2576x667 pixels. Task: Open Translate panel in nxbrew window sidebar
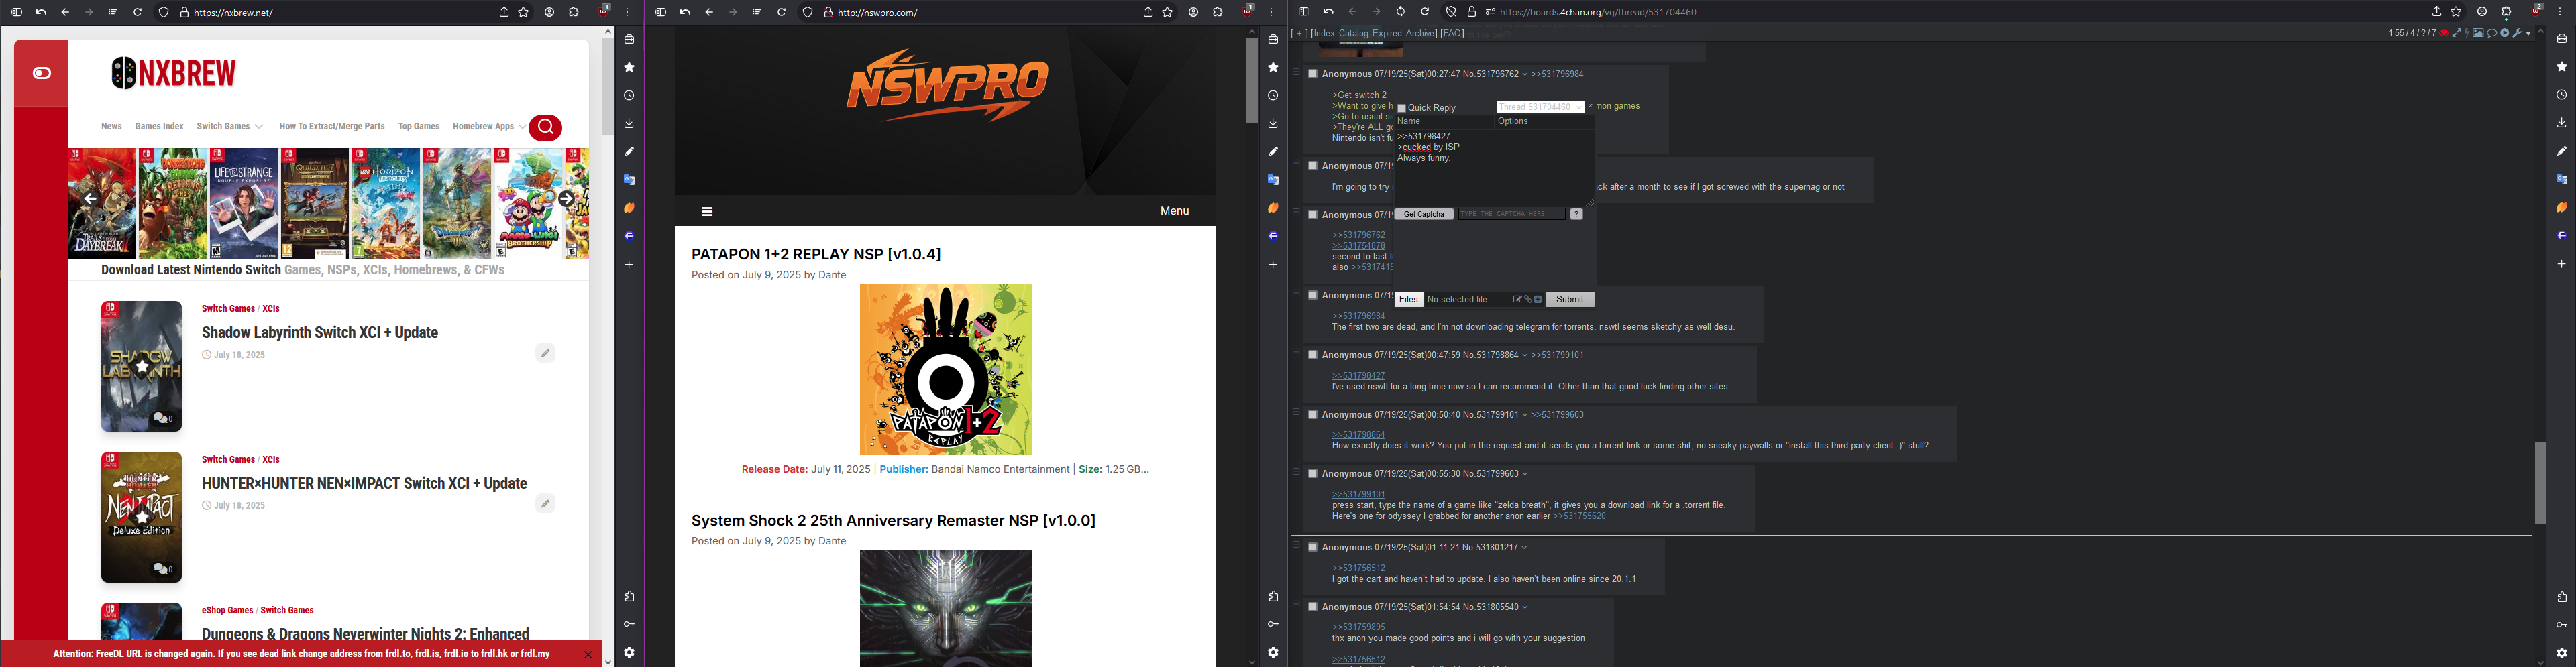click(629, 180)
